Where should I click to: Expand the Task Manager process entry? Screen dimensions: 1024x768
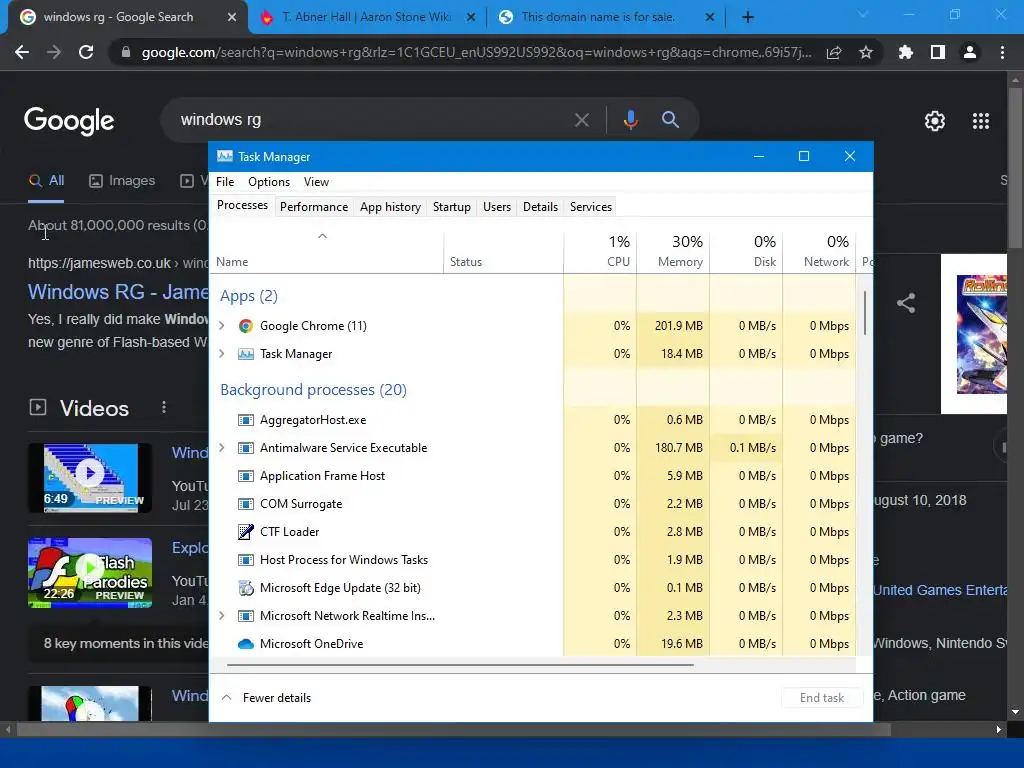click(x=221, y=353)
